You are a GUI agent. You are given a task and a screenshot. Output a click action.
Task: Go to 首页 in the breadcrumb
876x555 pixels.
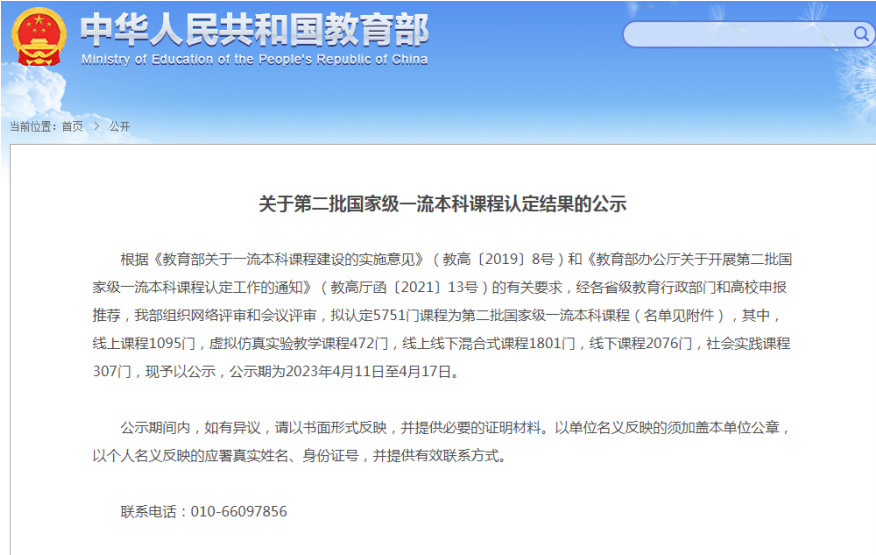click(x=72, y=127)
